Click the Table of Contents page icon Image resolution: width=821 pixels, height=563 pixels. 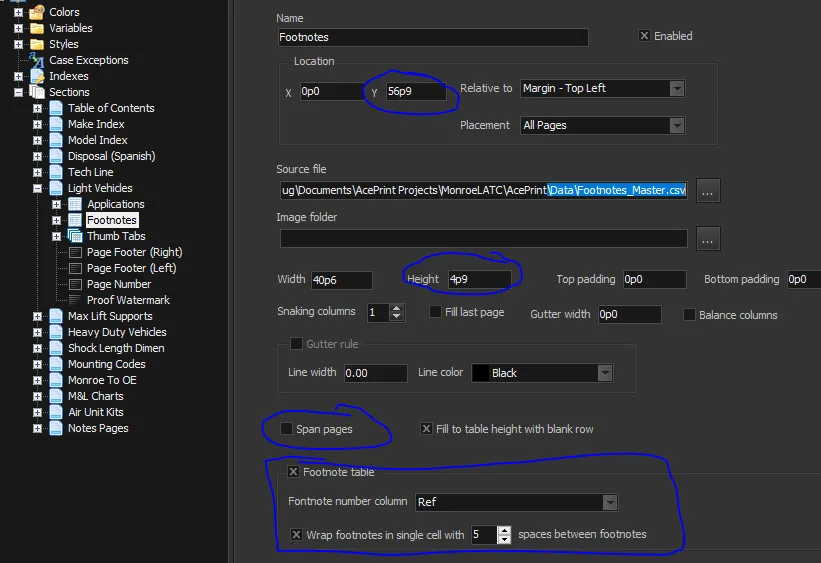click(x=56, y=108)
